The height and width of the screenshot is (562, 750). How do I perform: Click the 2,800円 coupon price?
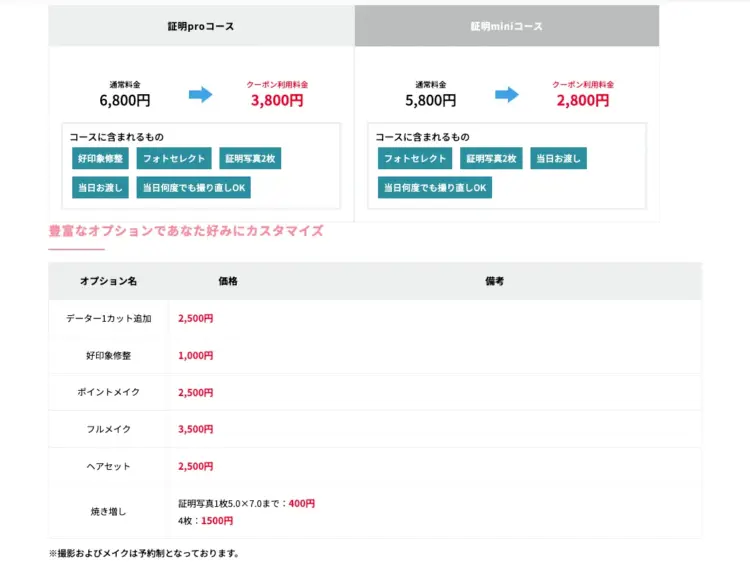click(x=583, y=100)
